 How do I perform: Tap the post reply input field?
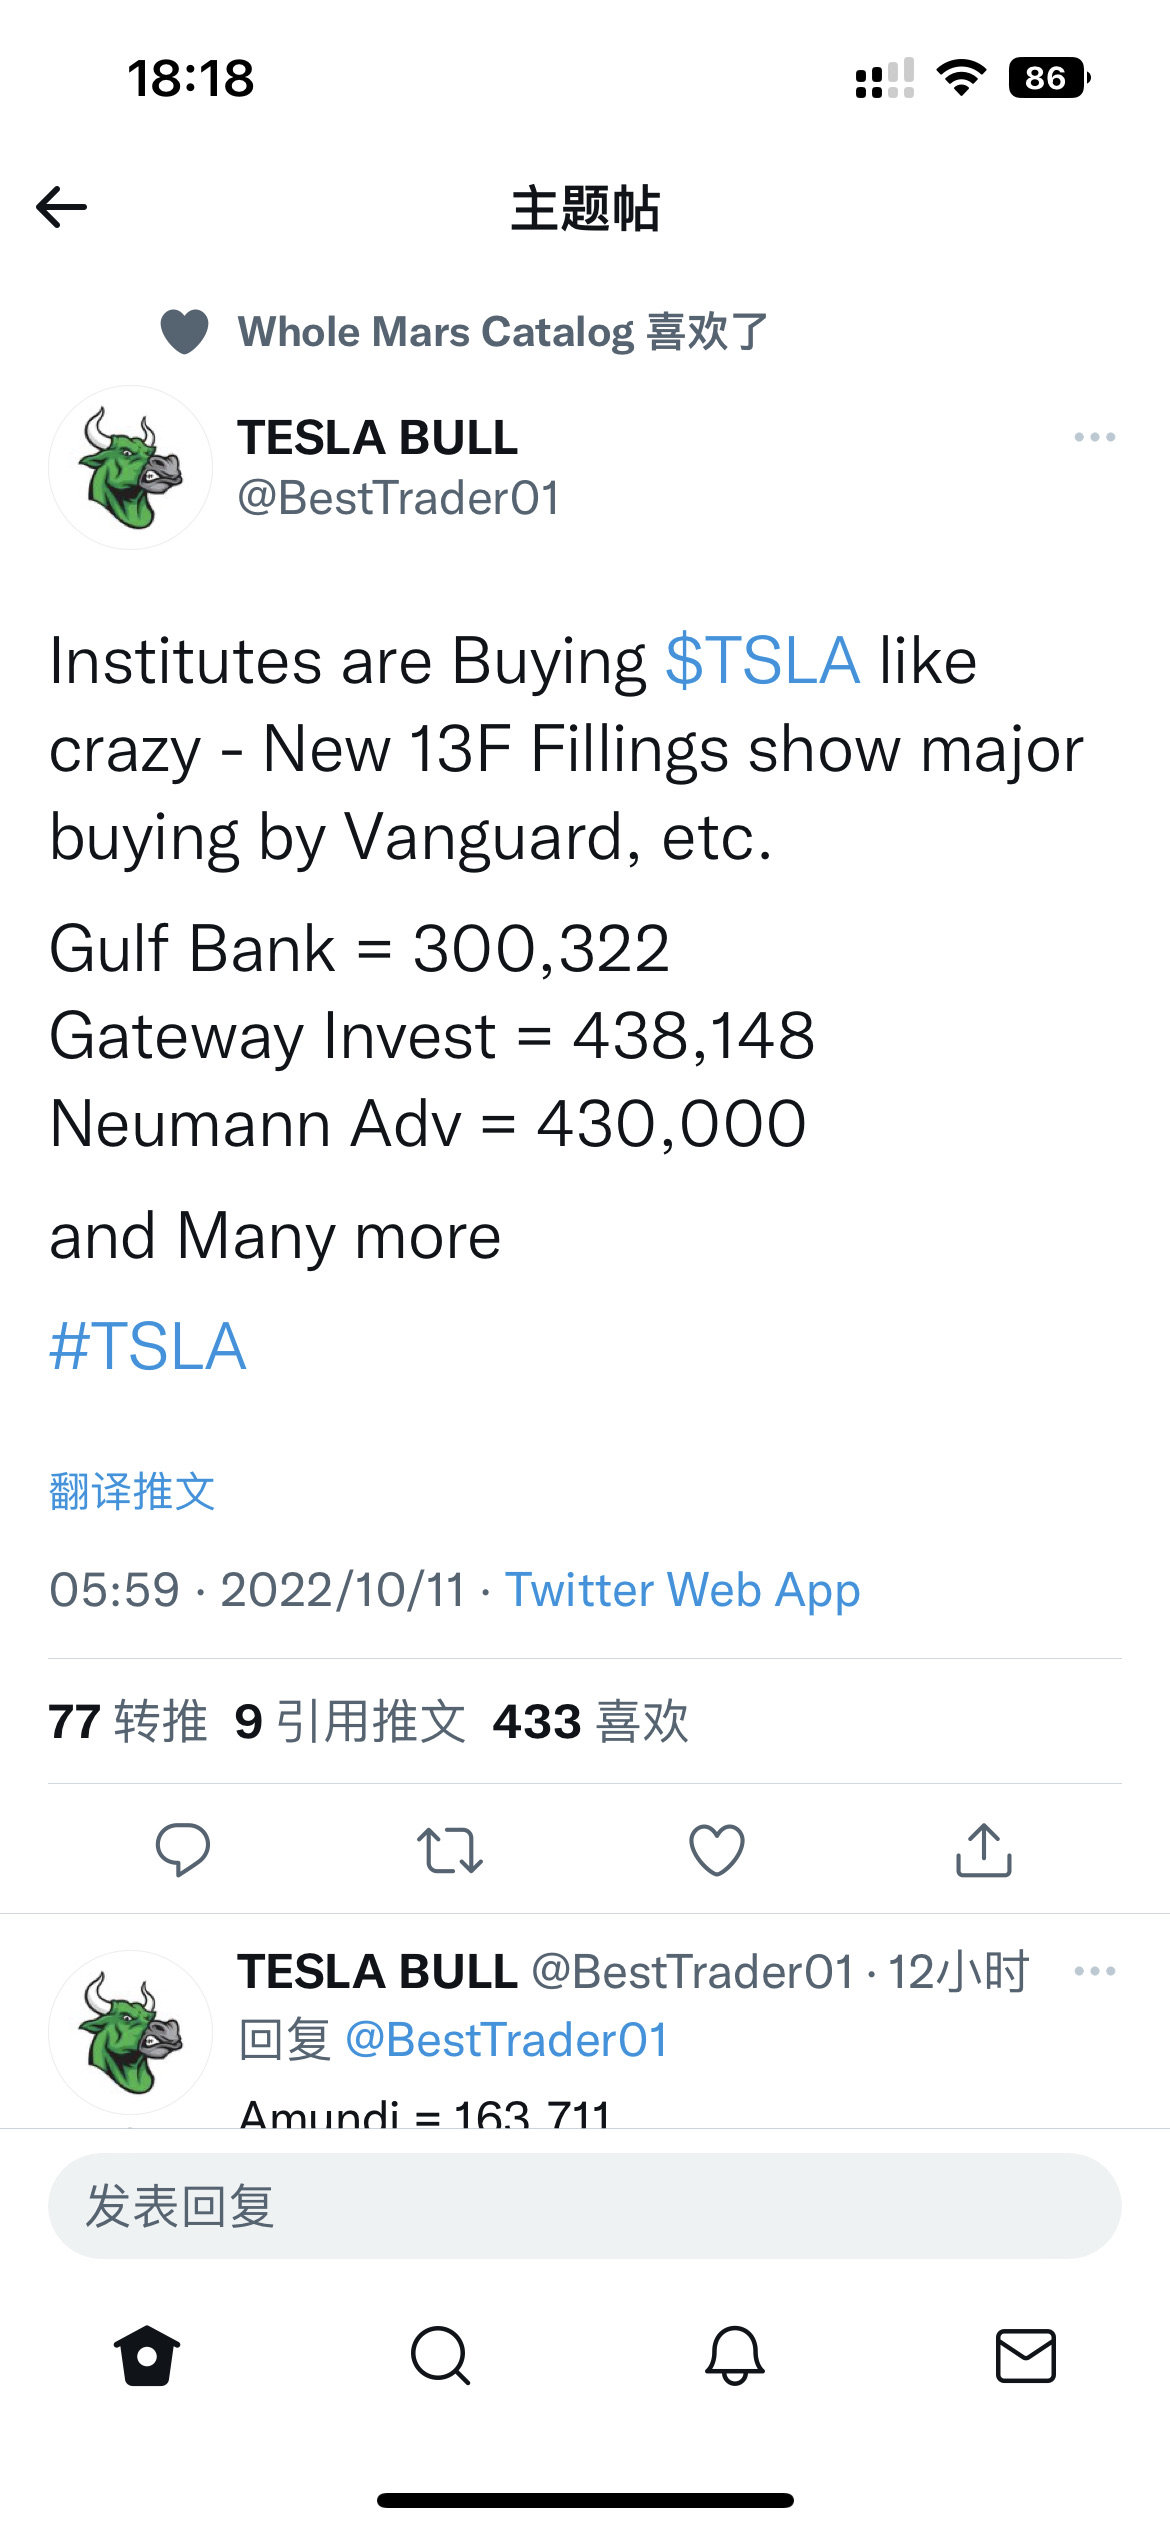coord(585,2206)
